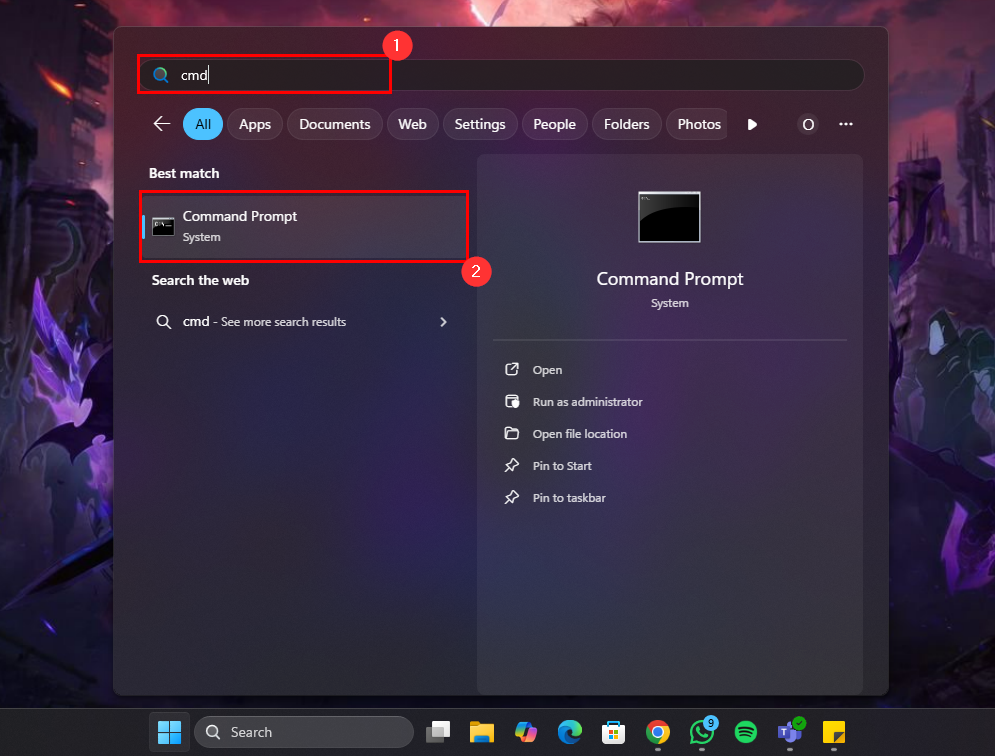Switch to the Apps filter tab
995x756 pixels.
pos(255,124)
